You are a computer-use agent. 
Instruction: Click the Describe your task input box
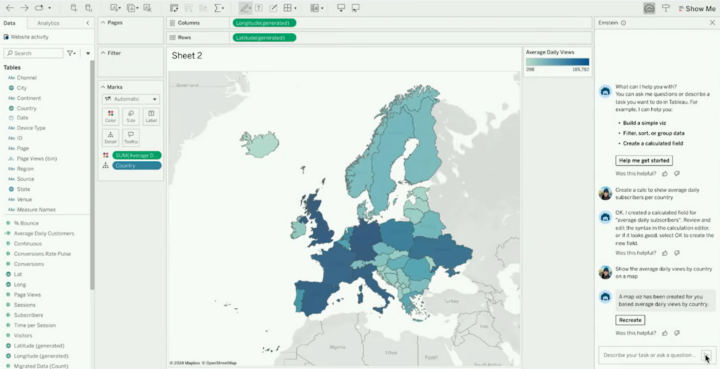(649, 355)
